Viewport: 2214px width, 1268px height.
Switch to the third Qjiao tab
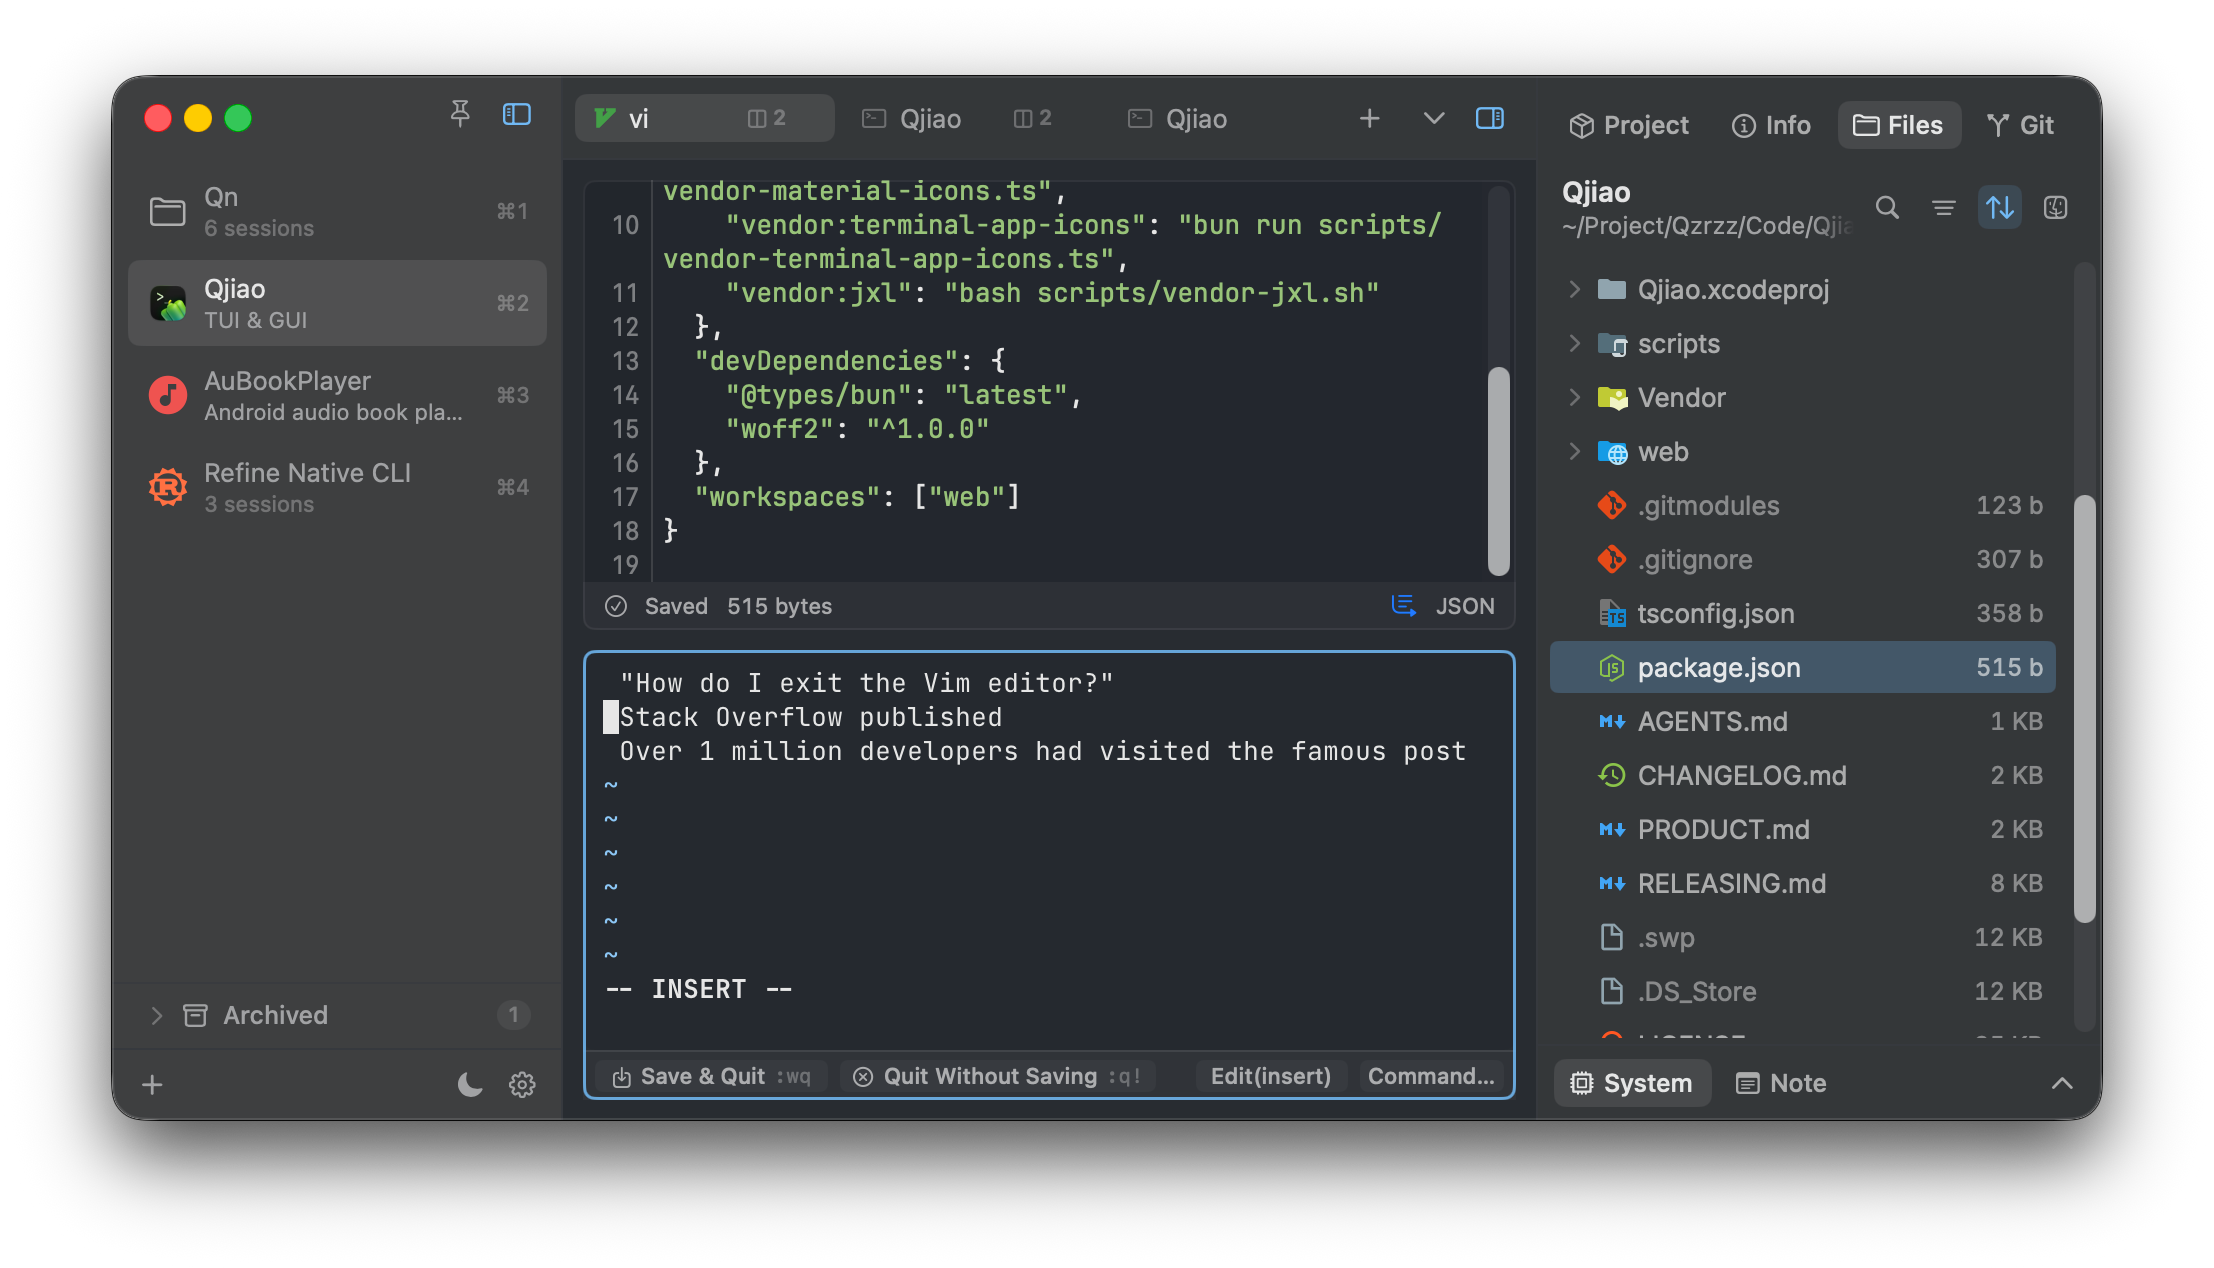(x=1178, y=118)
